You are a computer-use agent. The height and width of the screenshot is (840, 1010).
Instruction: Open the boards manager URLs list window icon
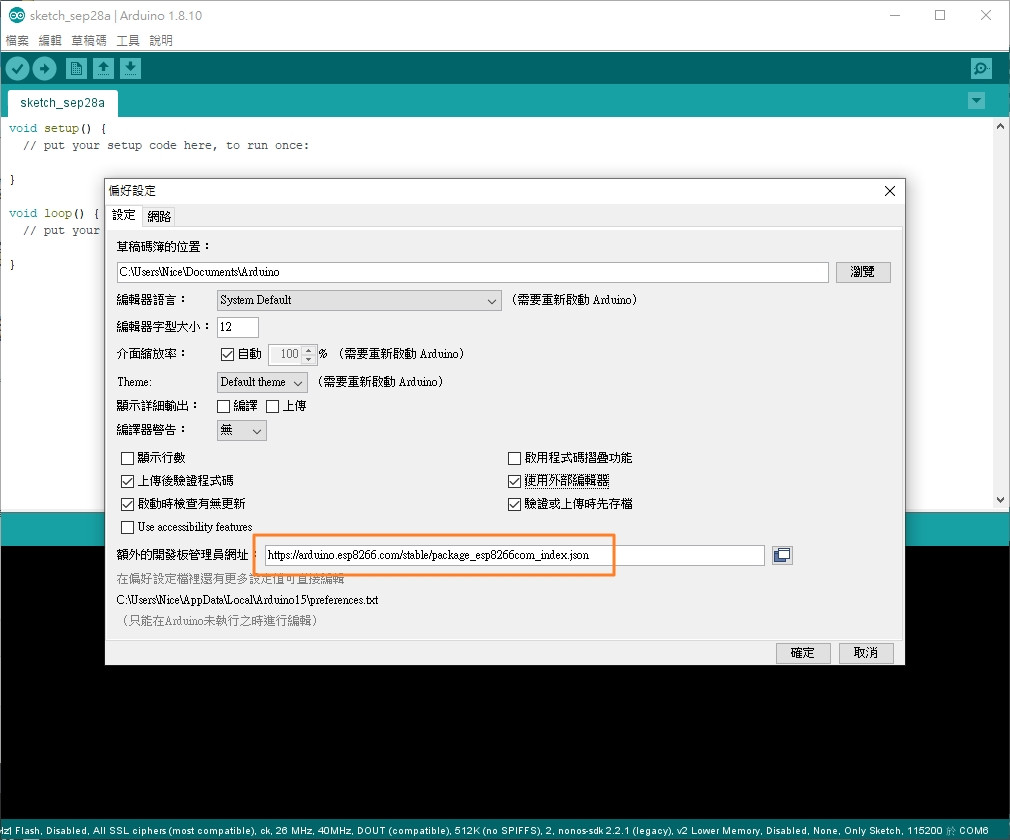click(x=782, y=555)
